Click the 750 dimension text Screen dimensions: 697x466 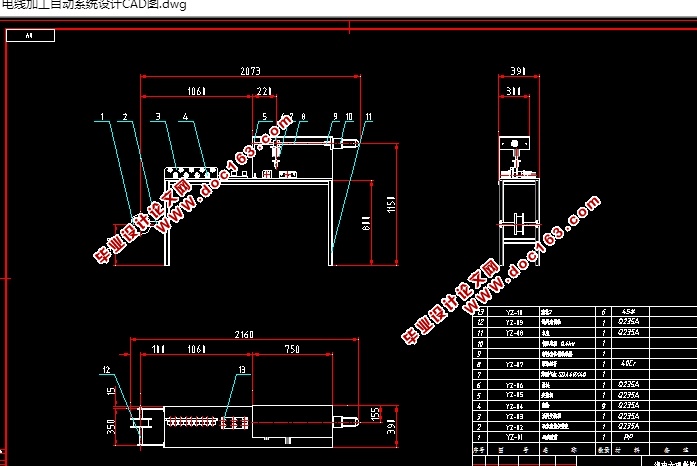[x=292, y=350]
